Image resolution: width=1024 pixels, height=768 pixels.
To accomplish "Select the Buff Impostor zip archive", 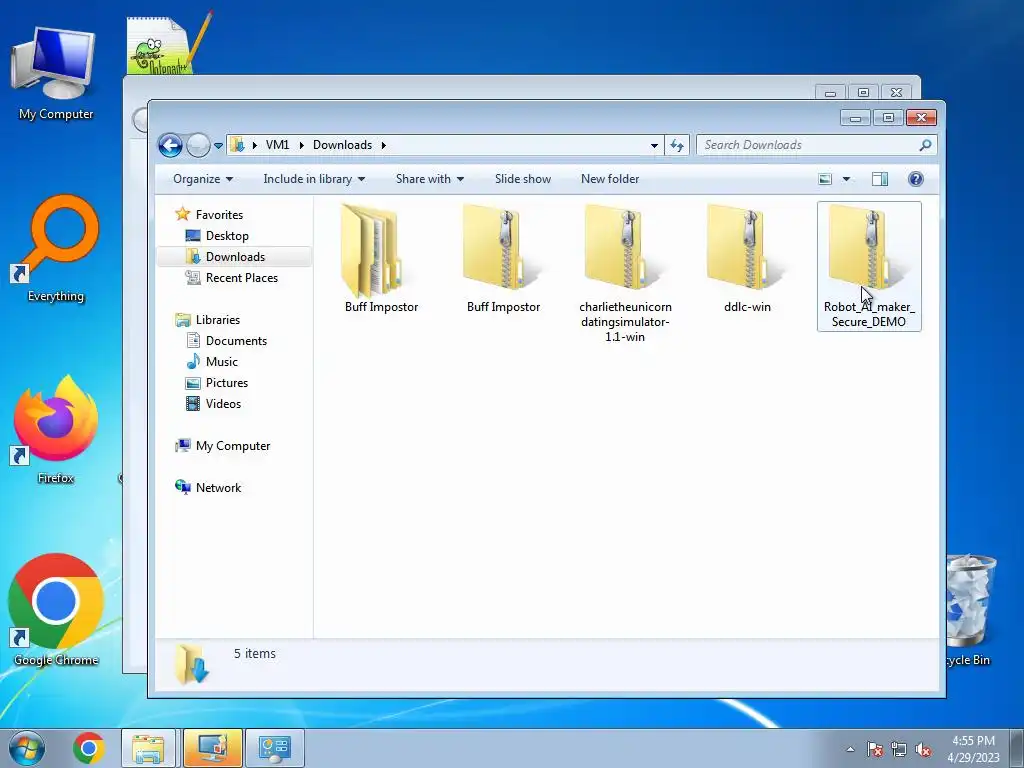I will click(x=503, y=259).
